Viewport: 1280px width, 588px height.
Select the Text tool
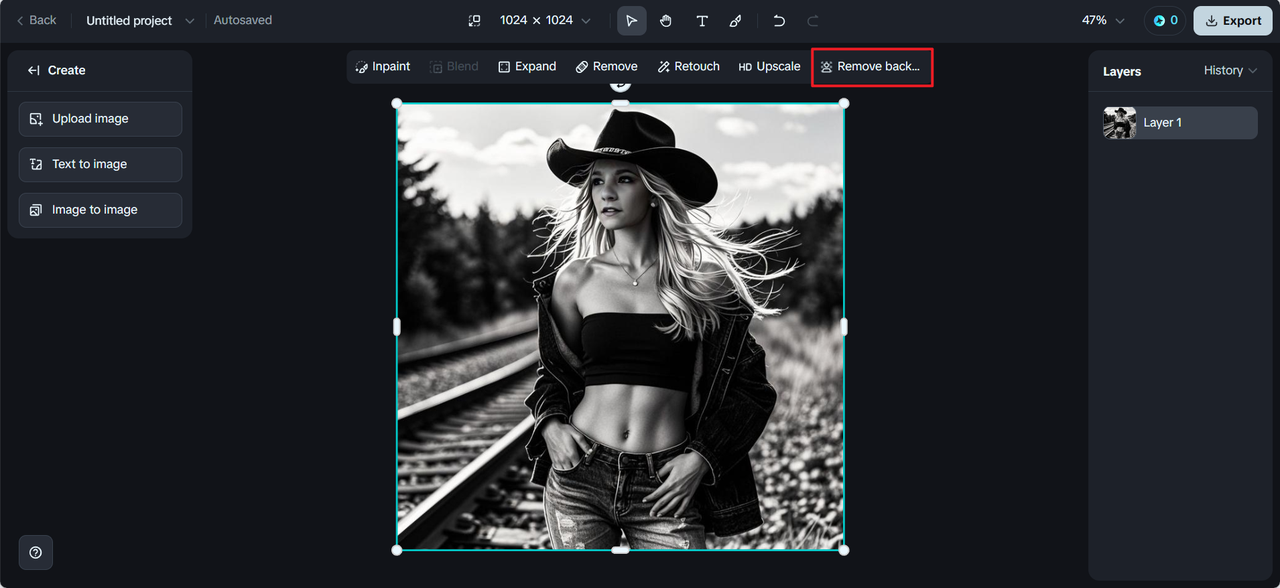pos(702,20)
